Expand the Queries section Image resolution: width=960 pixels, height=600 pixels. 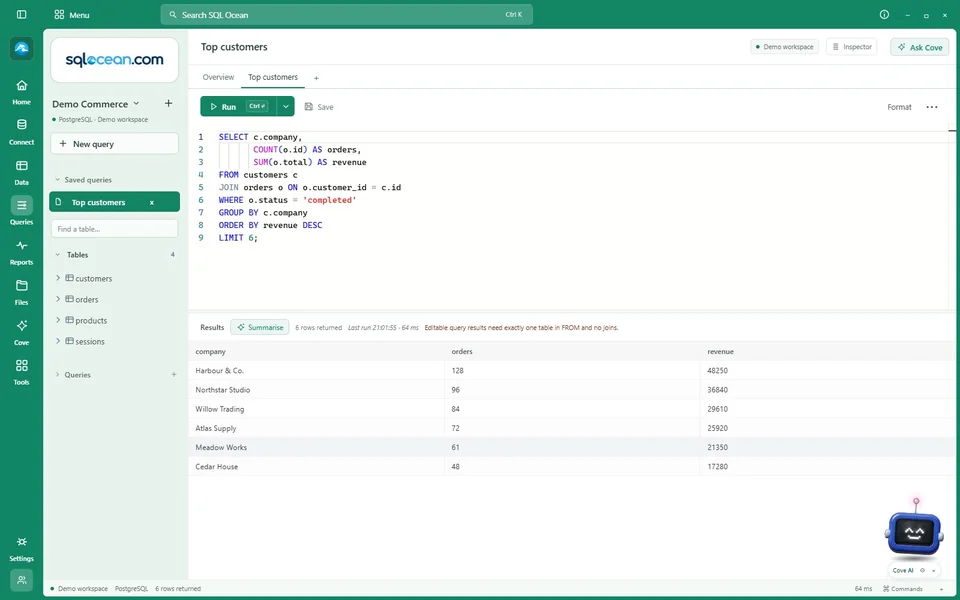(58, 375)
